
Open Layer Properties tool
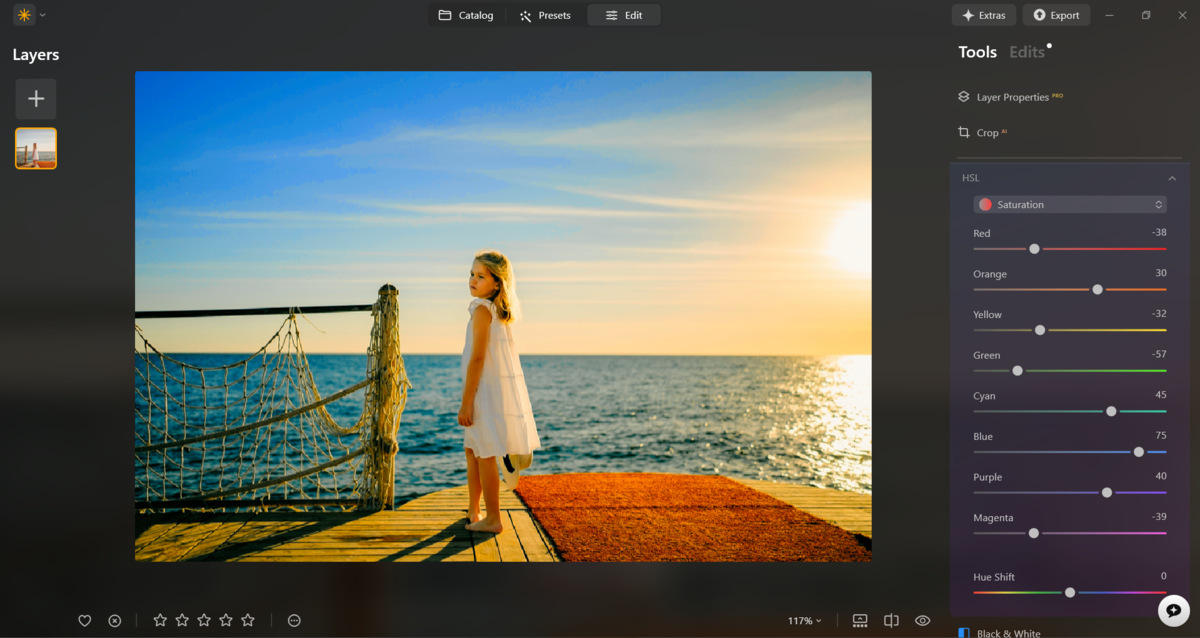(1010, 97)
